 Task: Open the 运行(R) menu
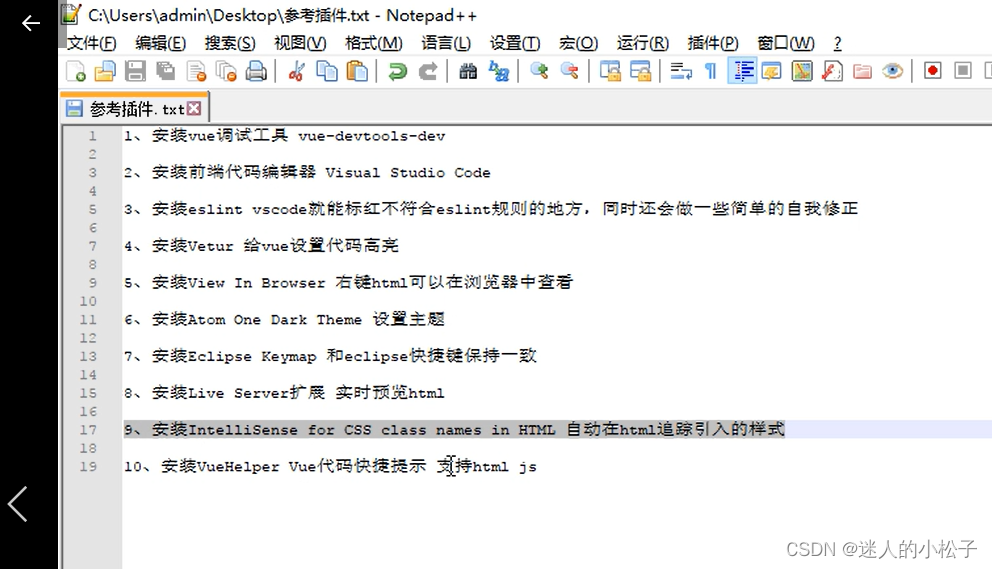(643, 43)
